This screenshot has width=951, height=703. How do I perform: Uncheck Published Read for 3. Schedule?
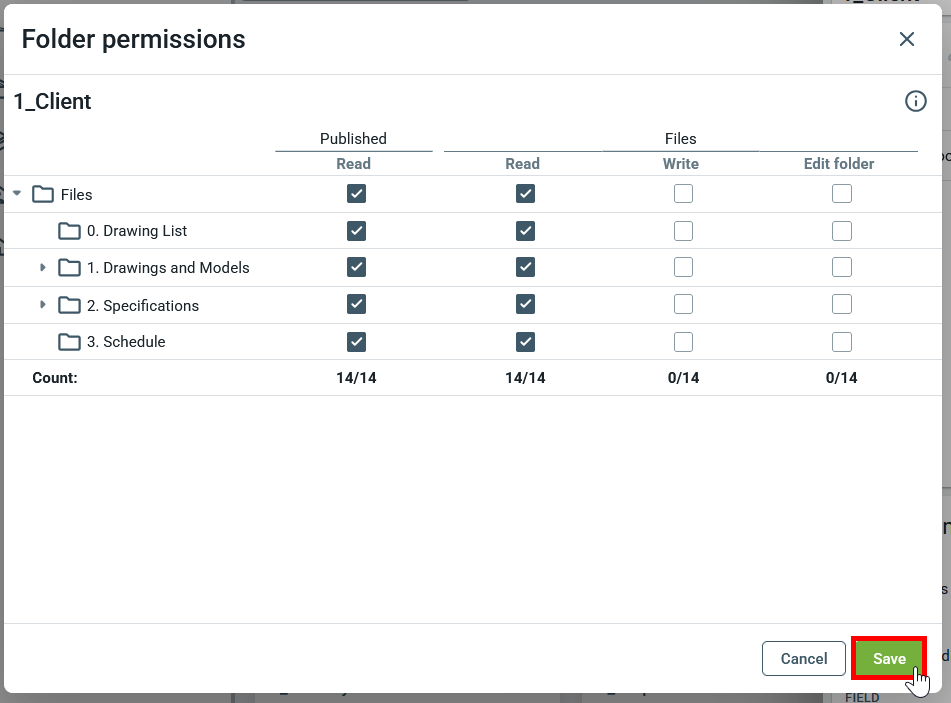coord(356,342)
